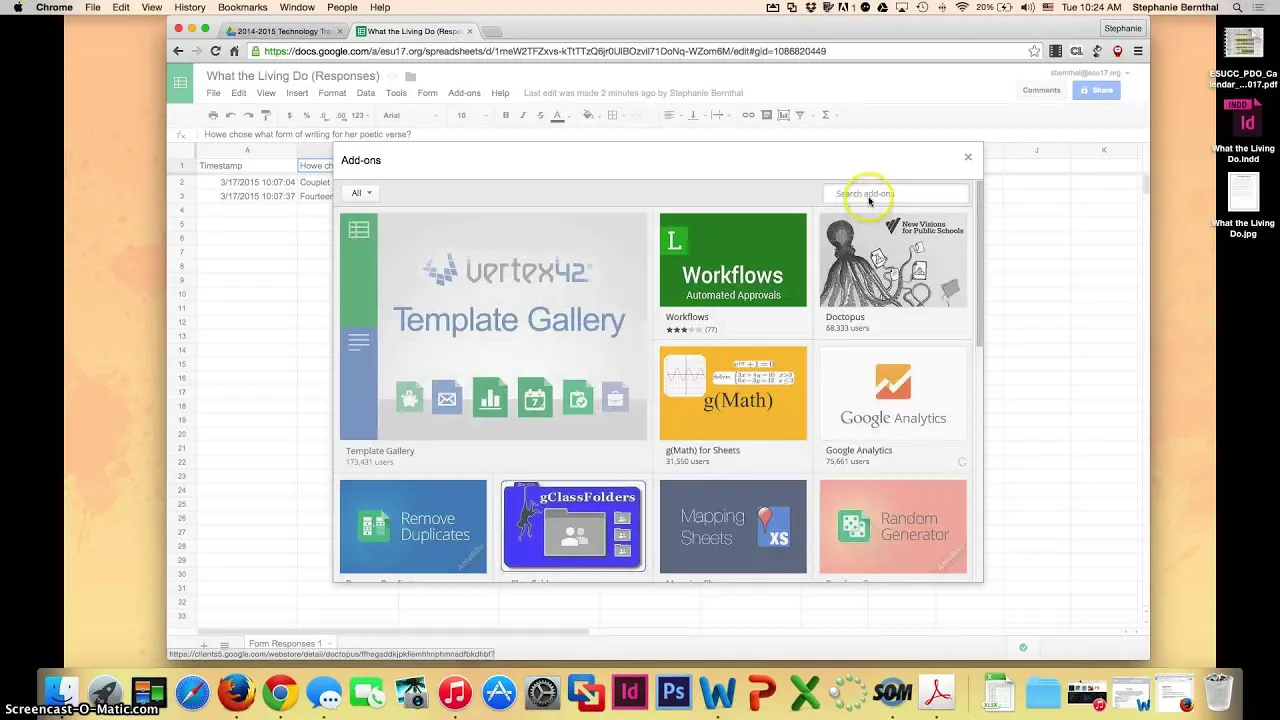This screenshot has width=1280, height=720.
Task: Click the insert link icon
Action: [748, 115]
